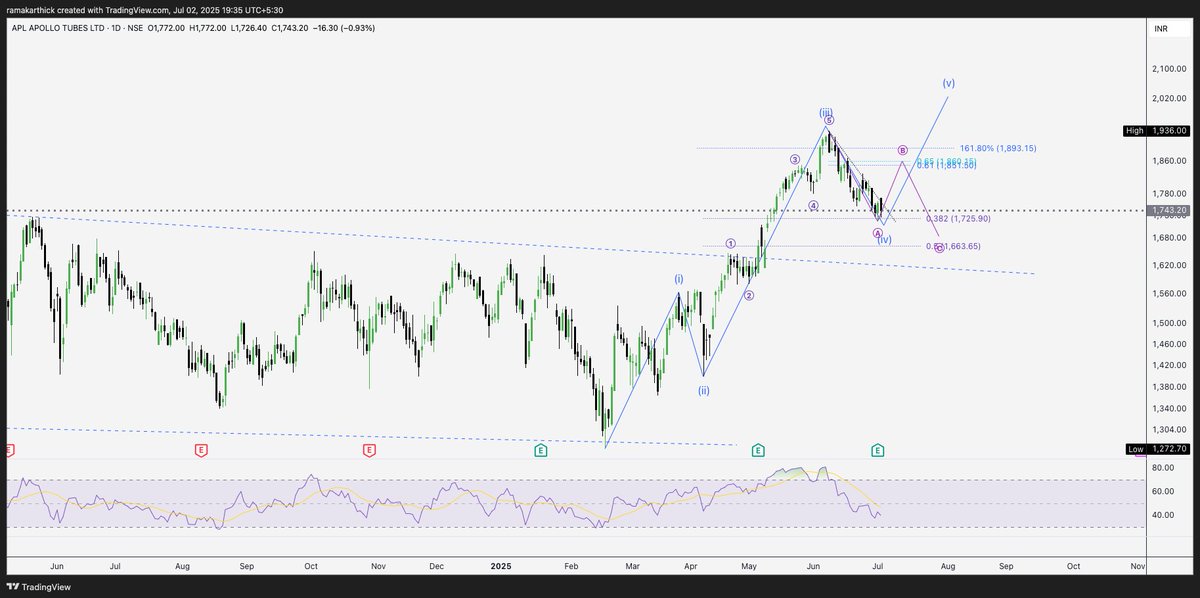Click the INR currency label
The width and height of the screenshot is (1200, 598).
tap(1161, 29)
